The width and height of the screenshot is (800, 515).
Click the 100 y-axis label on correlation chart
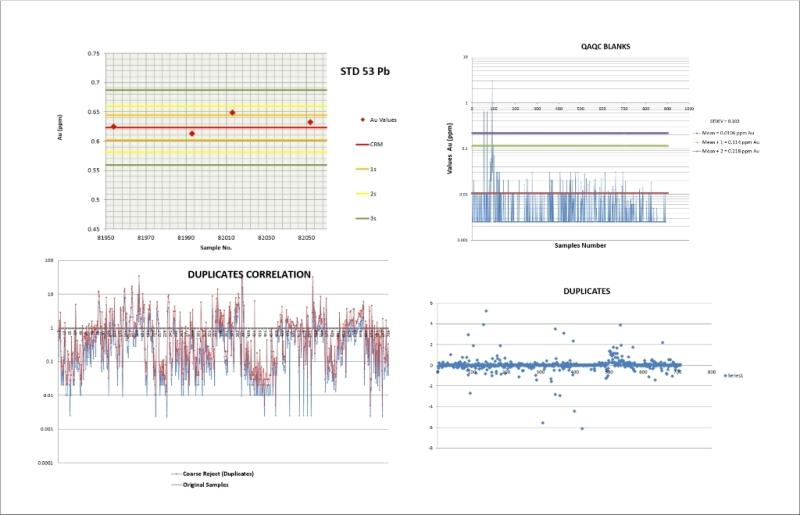point(49,261)
